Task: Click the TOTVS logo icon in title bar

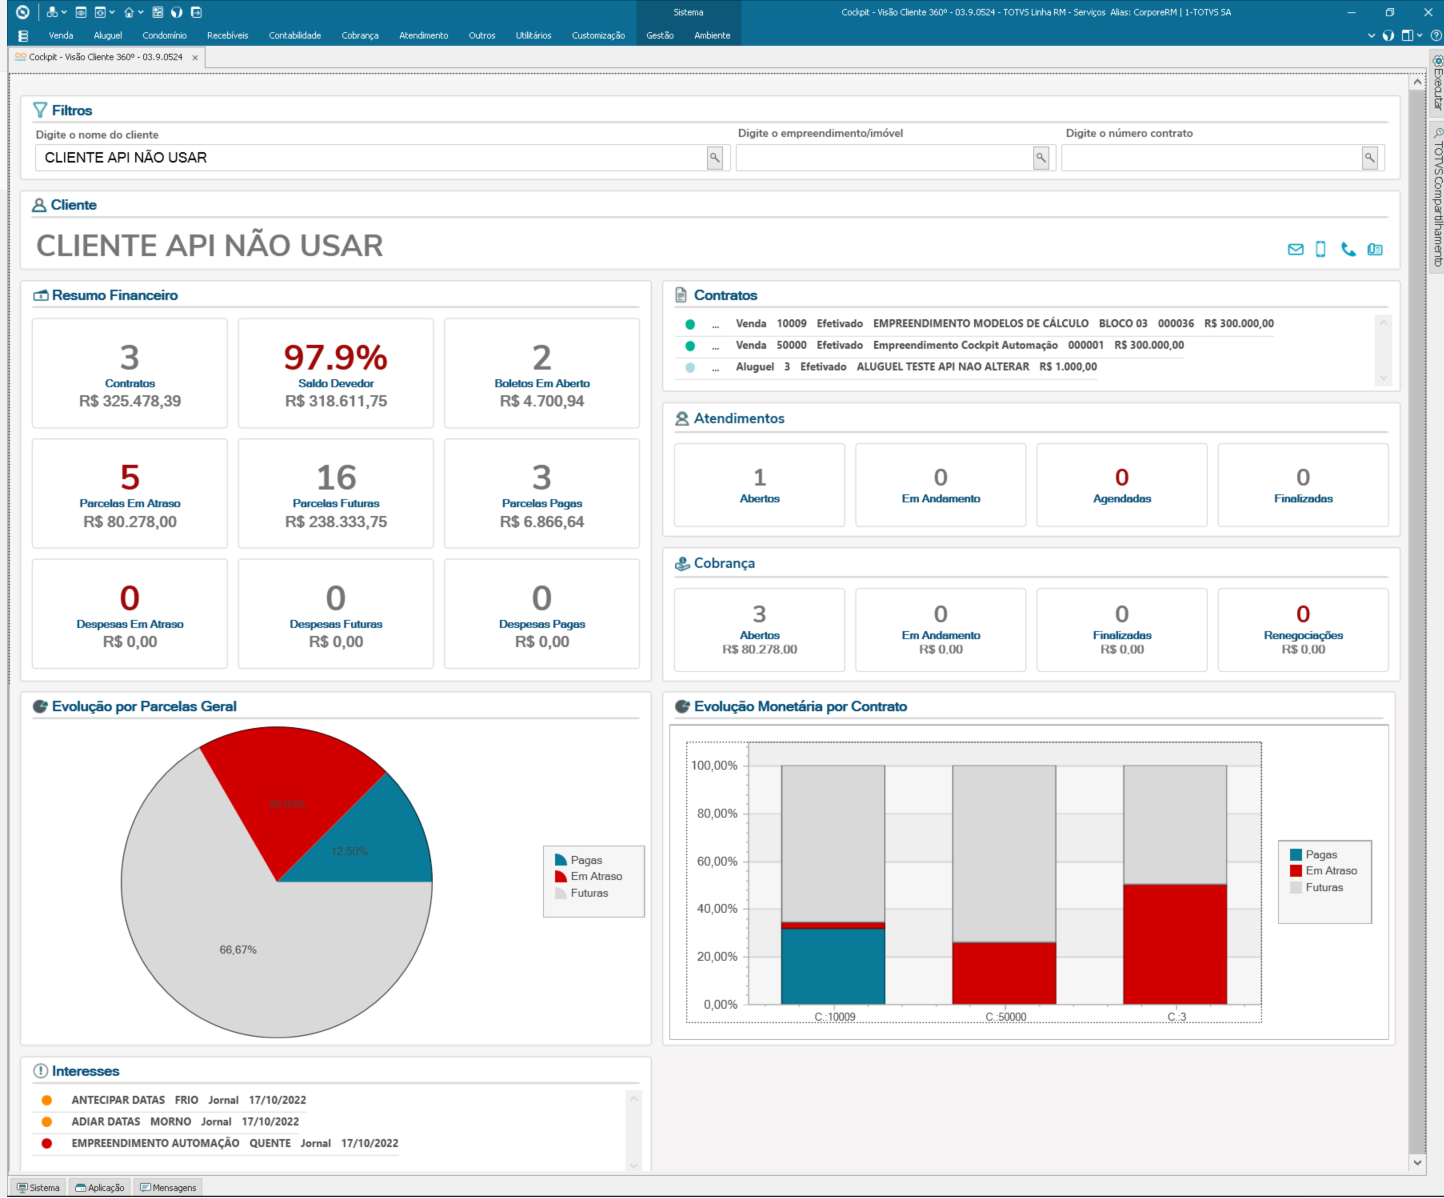Action: tap(22, 12)
